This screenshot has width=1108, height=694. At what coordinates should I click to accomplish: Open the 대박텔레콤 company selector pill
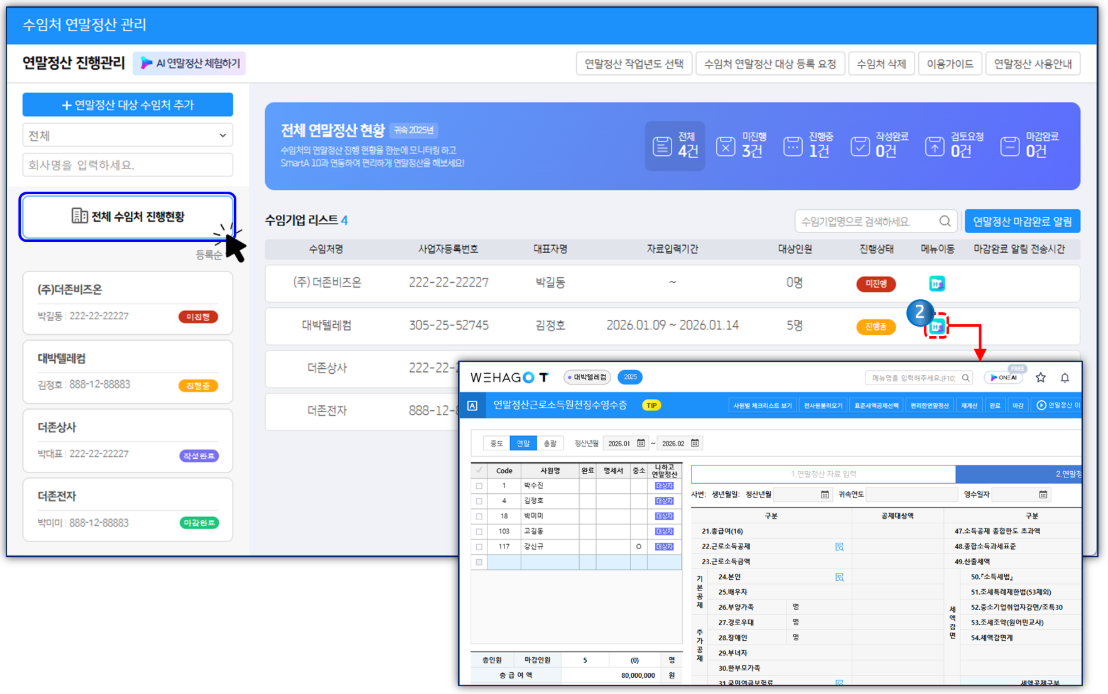coord(588,377)
